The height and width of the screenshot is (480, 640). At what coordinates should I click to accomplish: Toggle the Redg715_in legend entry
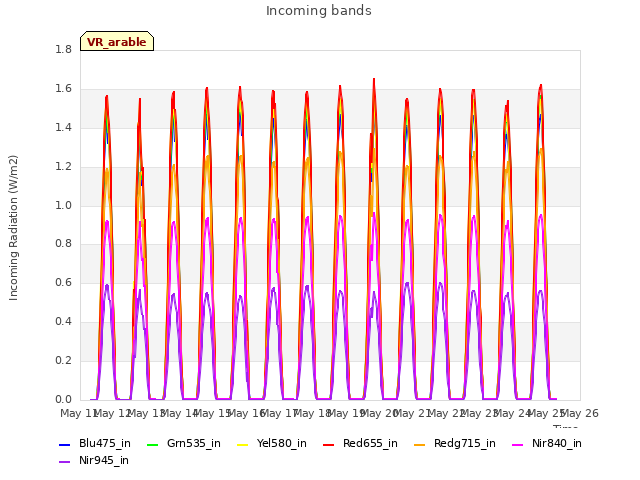[455, 444]
